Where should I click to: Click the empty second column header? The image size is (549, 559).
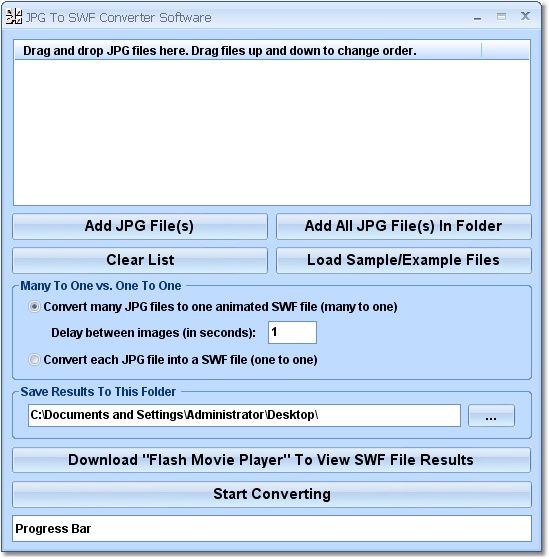tap(506, 51)
